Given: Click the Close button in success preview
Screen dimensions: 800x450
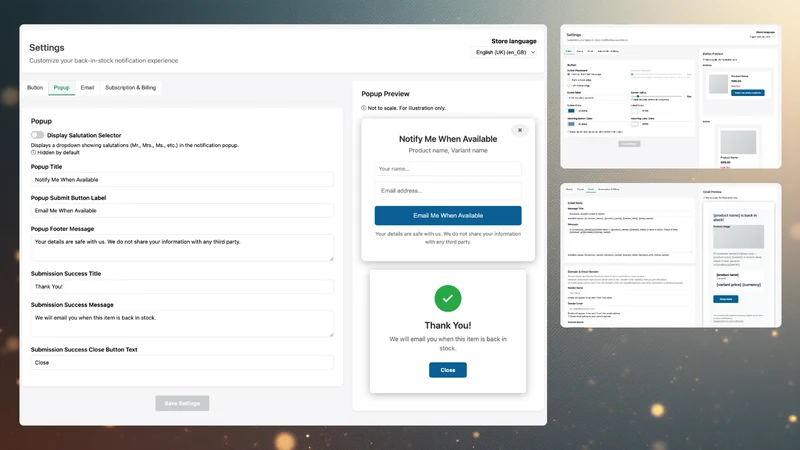Looking at the screenshot, I should tap(447, 370).
